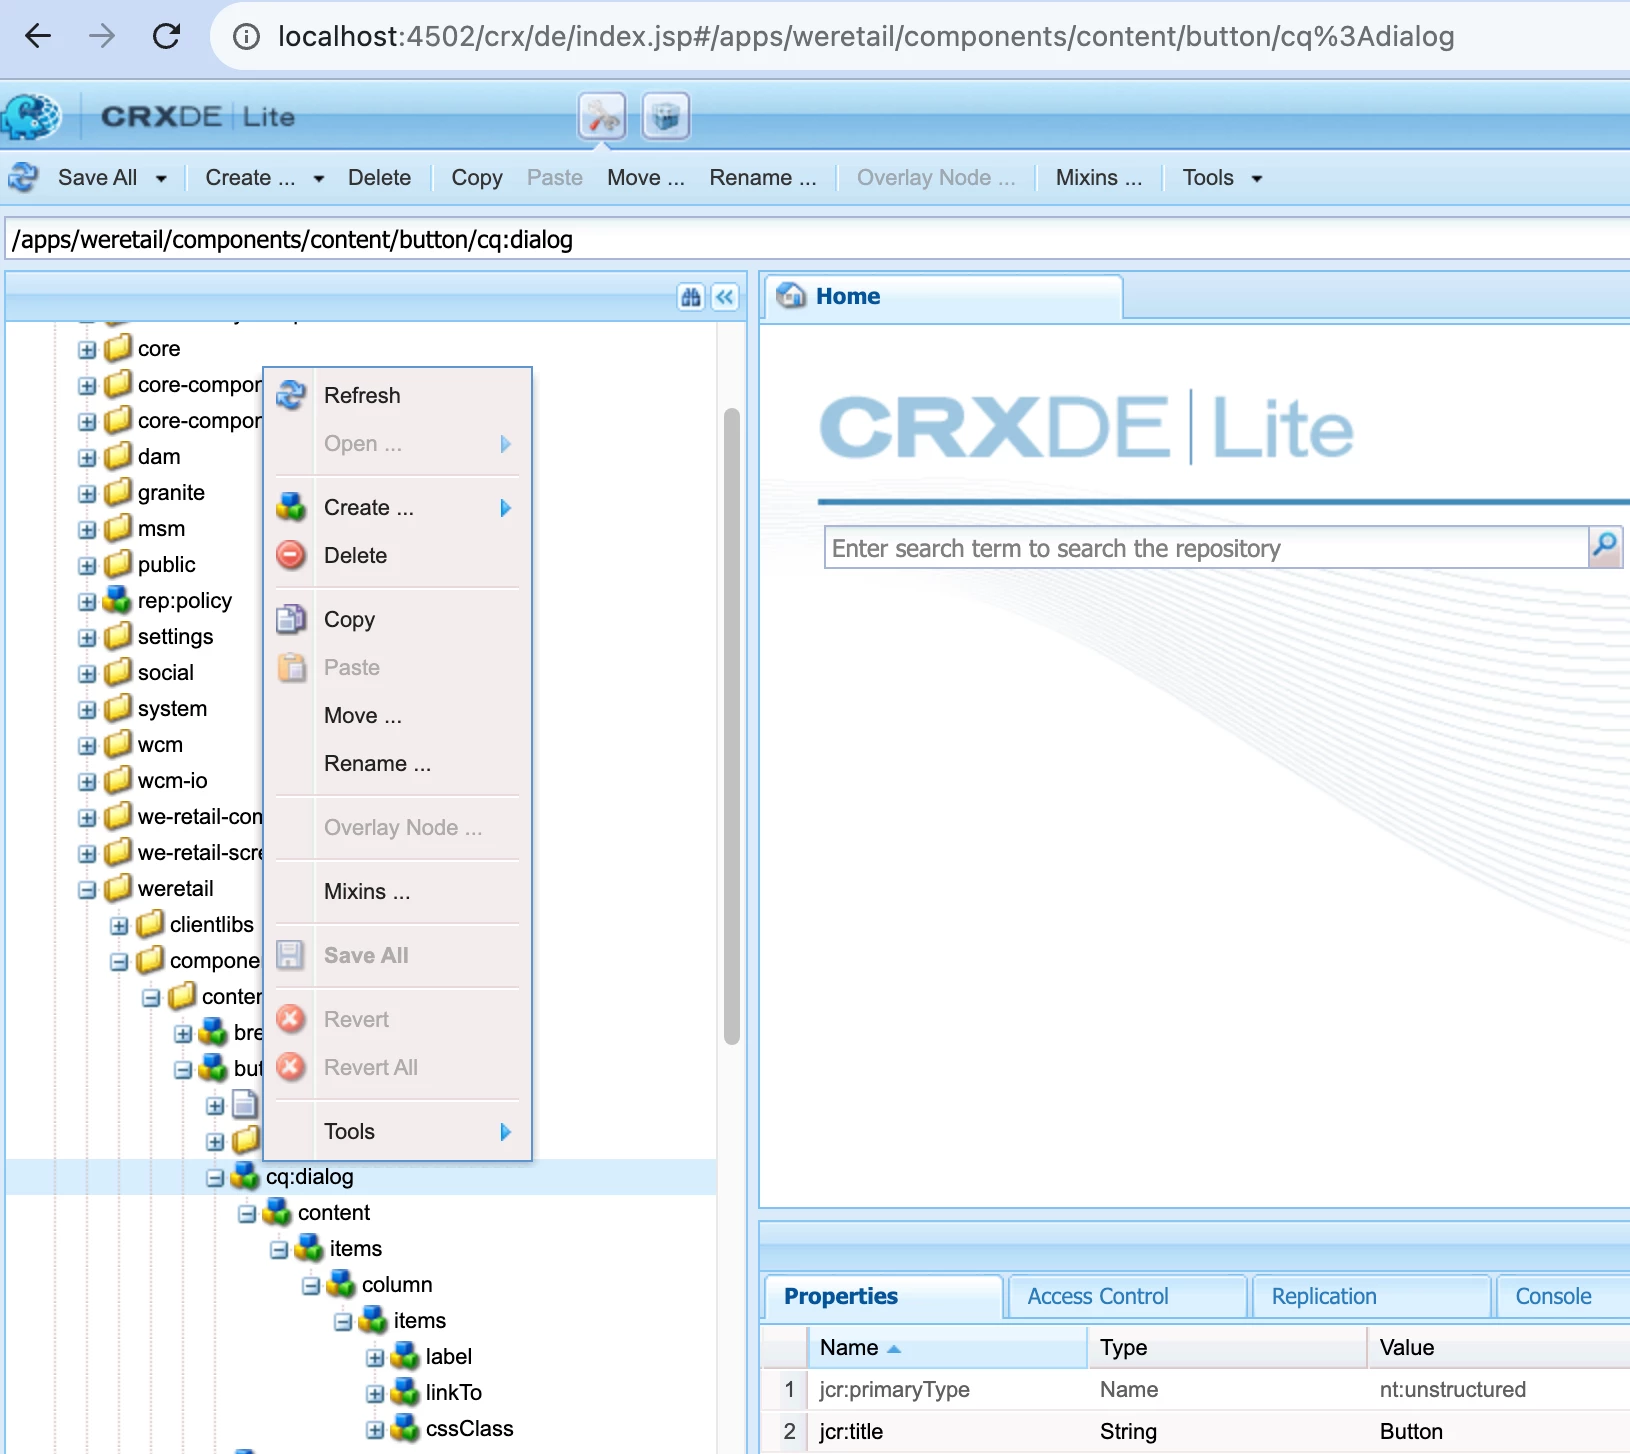The width and height of the screenshot is (1630, 1454).
Task: Choose Move ... from context menu
Action: click(x=397, y=715)
